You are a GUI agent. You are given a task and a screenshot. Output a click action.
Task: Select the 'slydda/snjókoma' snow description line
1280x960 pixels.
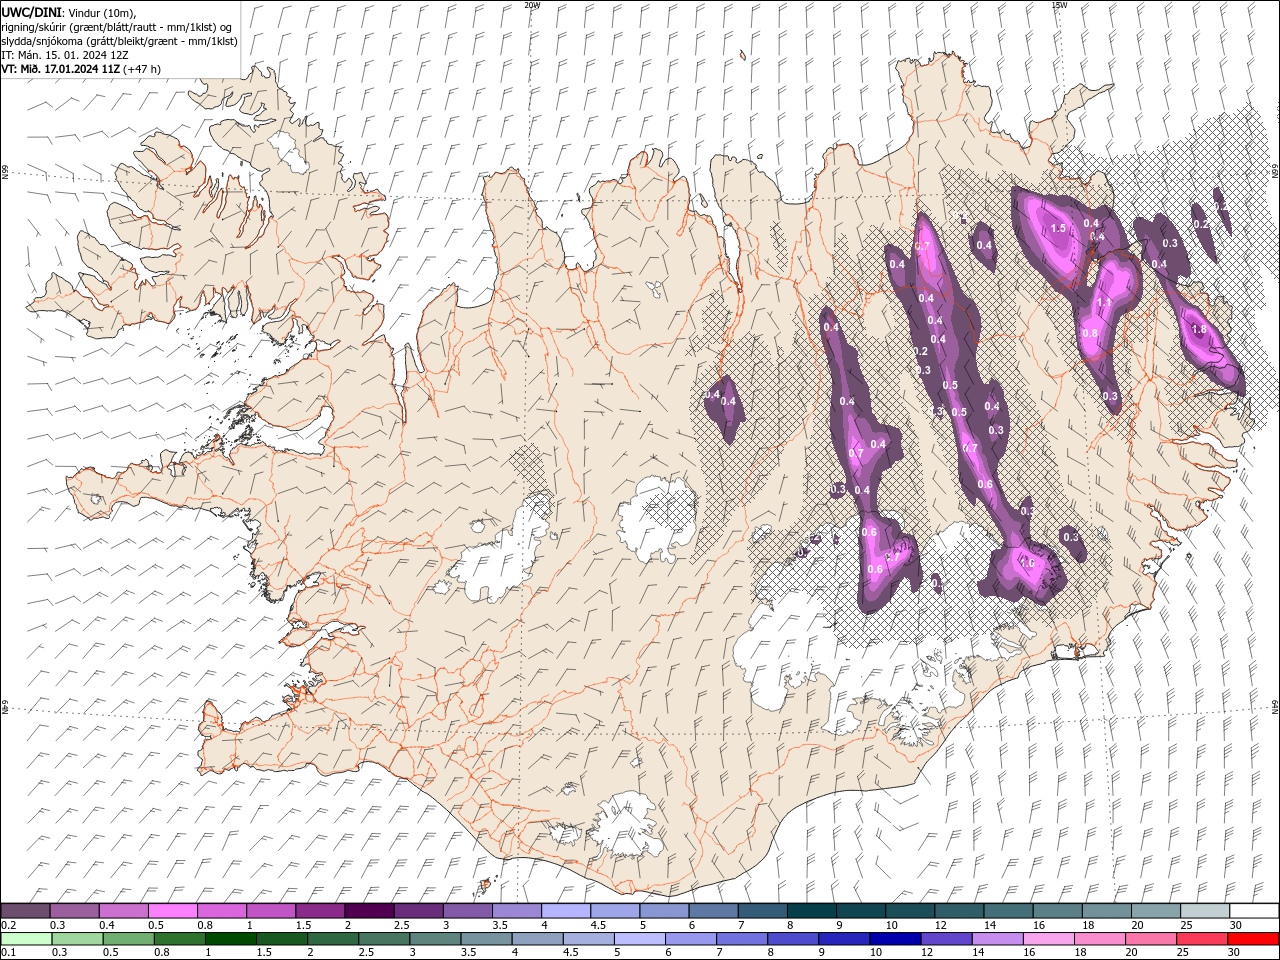(x=119, y=41)
